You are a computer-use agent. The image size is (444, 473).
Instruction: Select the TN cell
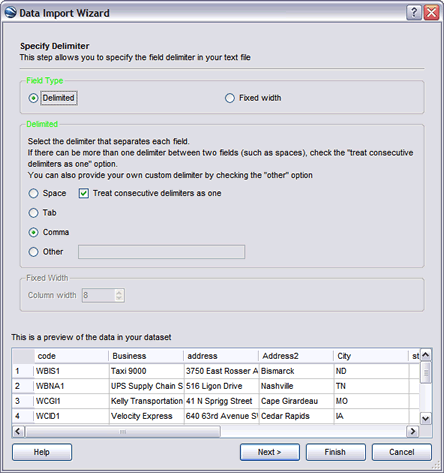[x=371, y=386]
